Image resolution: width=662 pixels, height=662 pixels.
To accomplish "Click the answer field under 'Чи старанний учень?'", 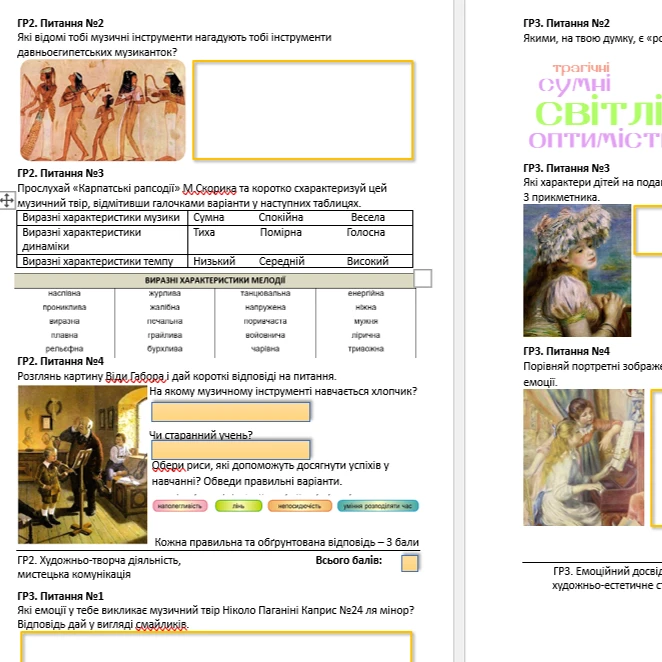I will 231,450.
